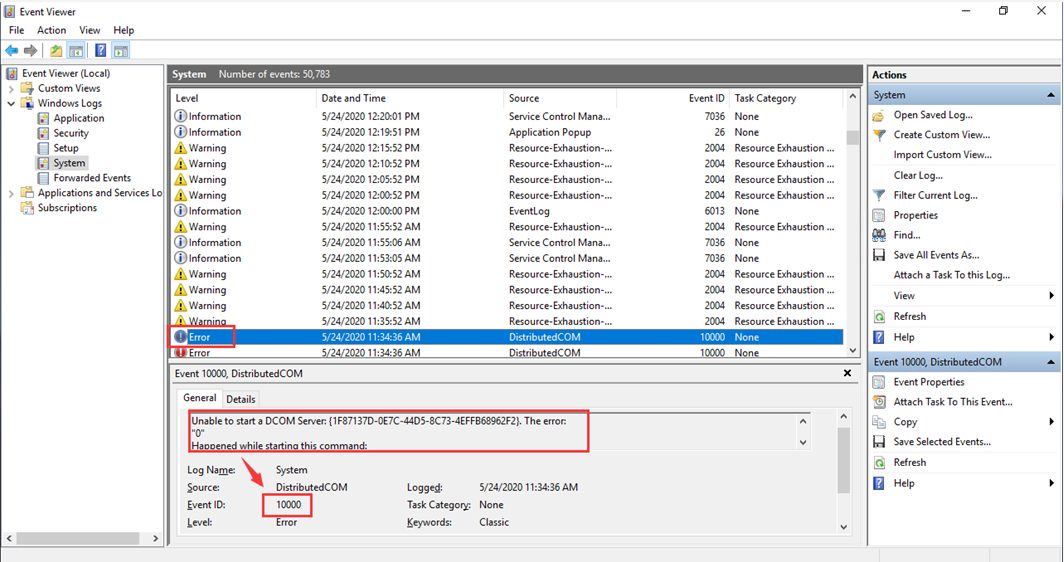Sort by the Level column header
Viewport: 1064px width, 562px height.
tap(244, 98)
